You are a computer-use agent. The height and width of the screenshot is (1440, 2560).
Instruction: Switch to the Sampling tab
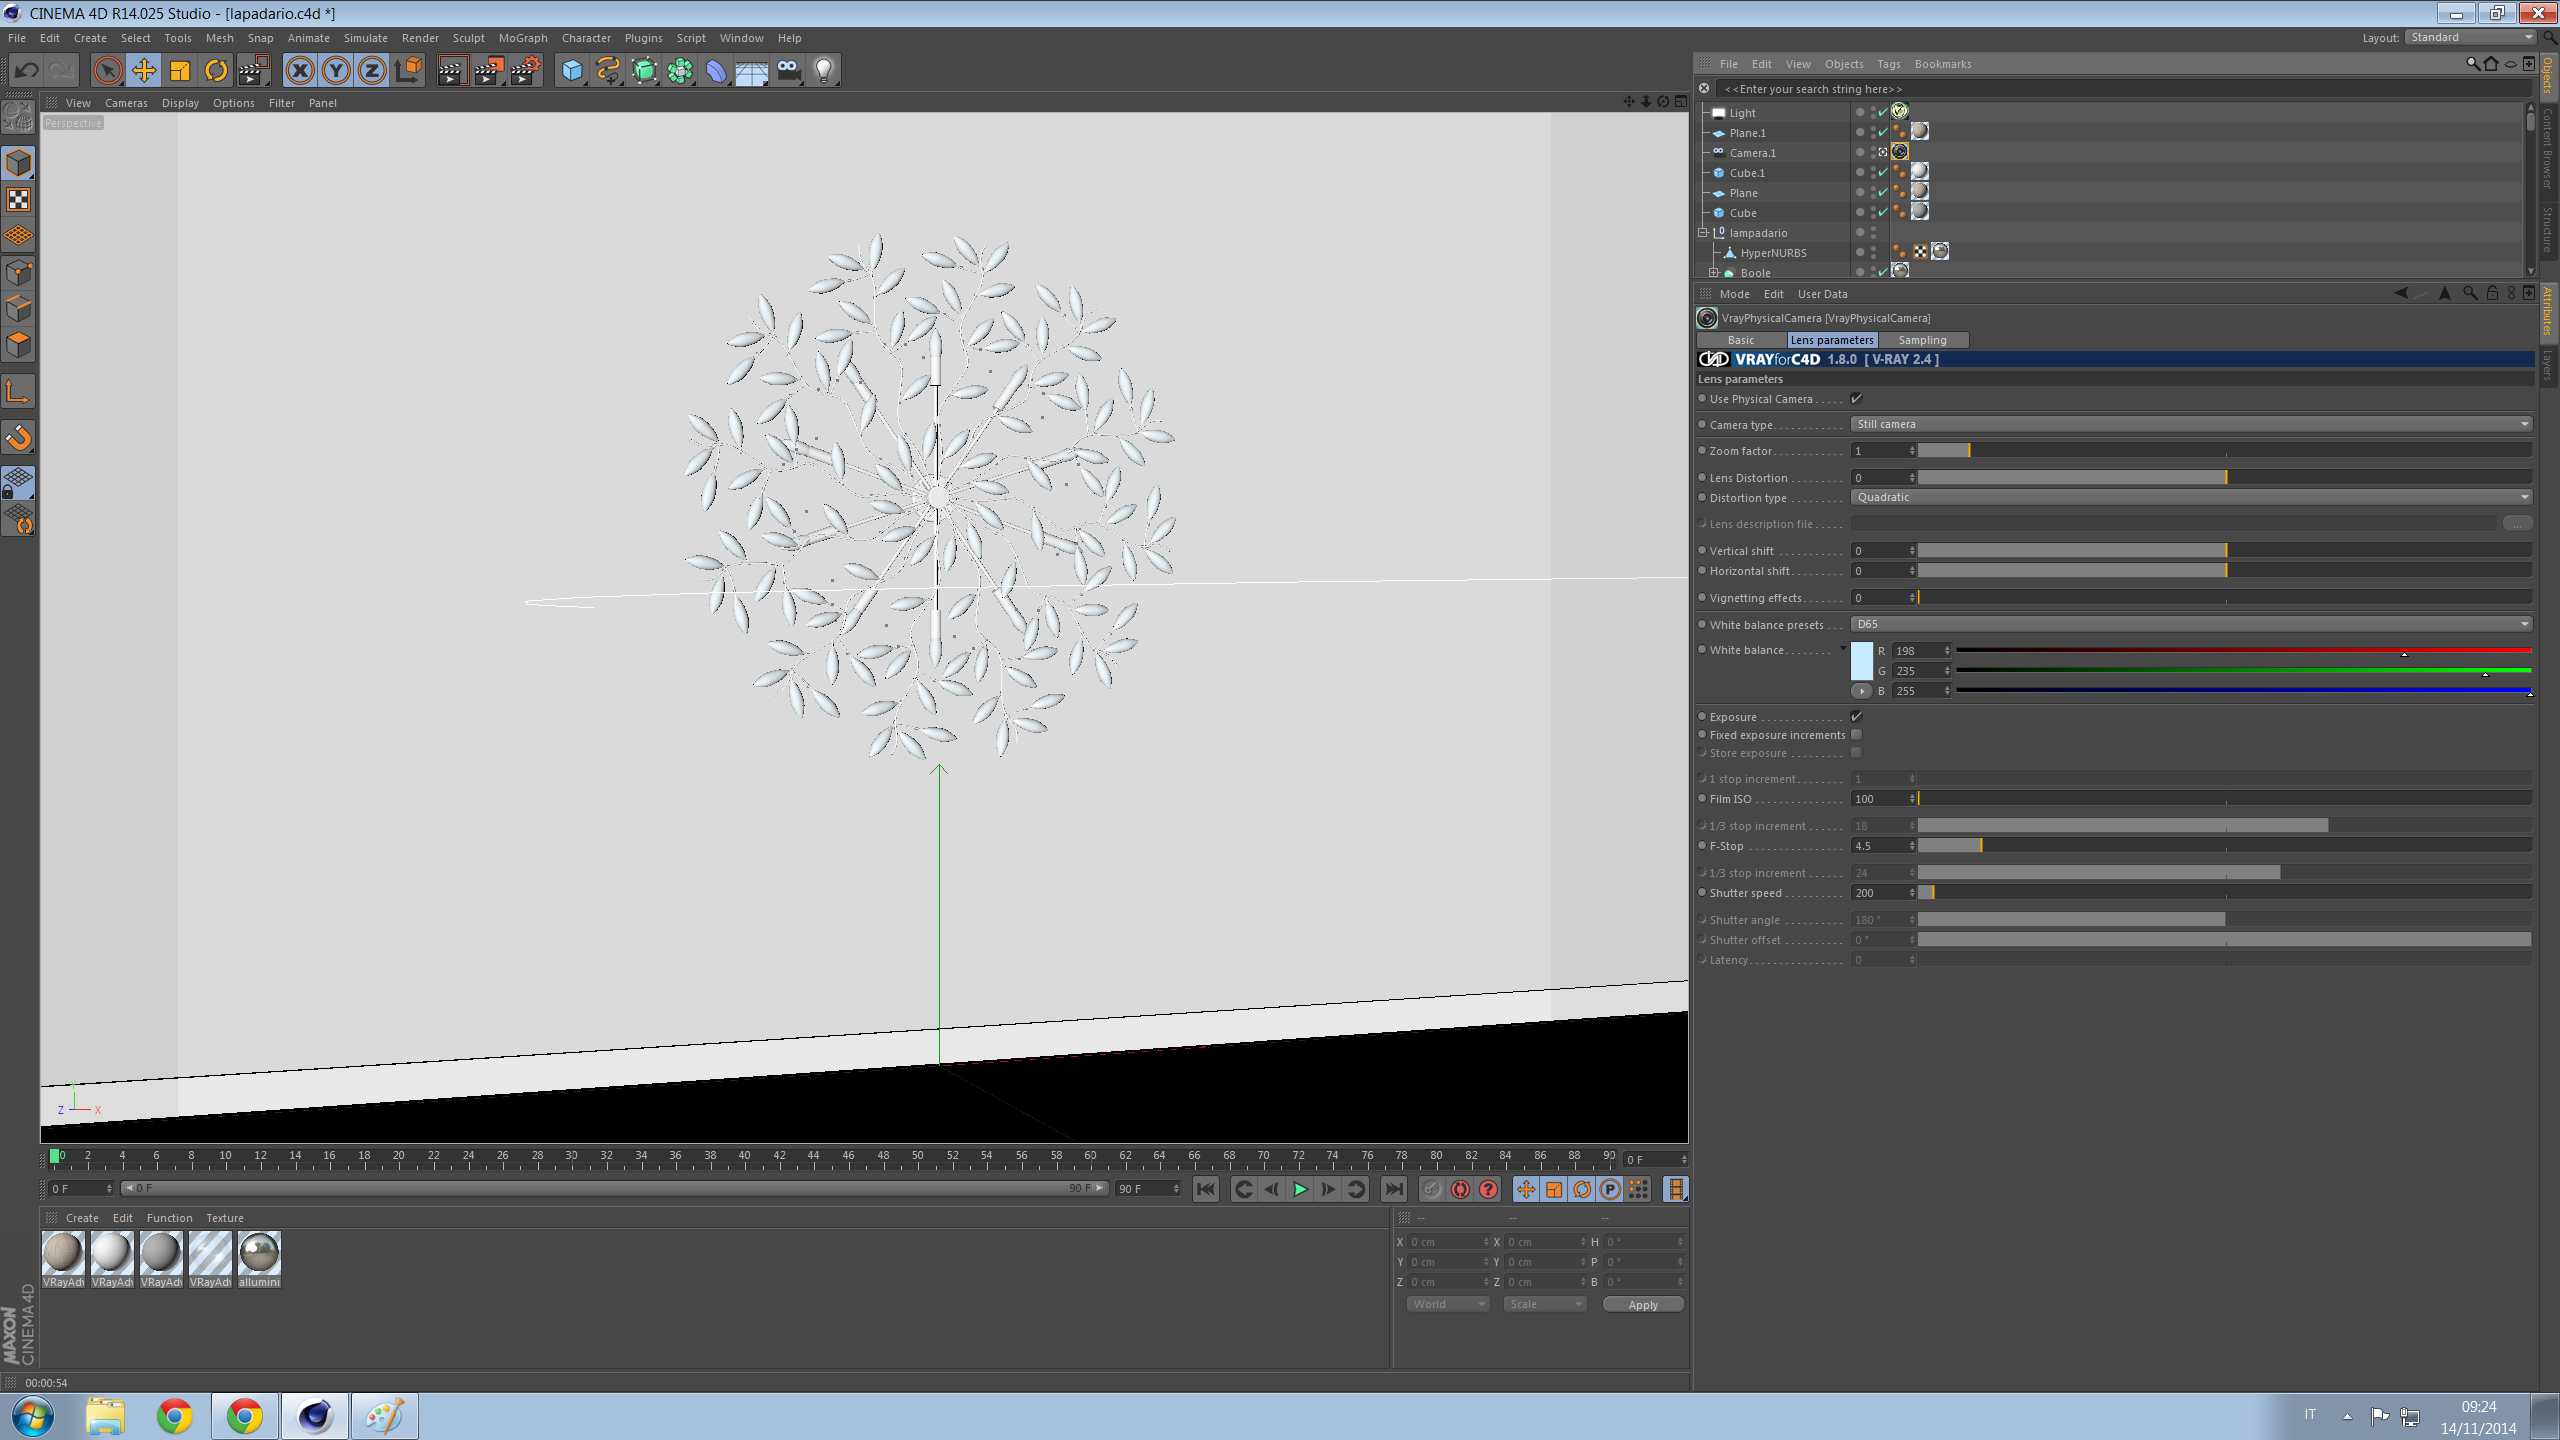[1922, 340]
